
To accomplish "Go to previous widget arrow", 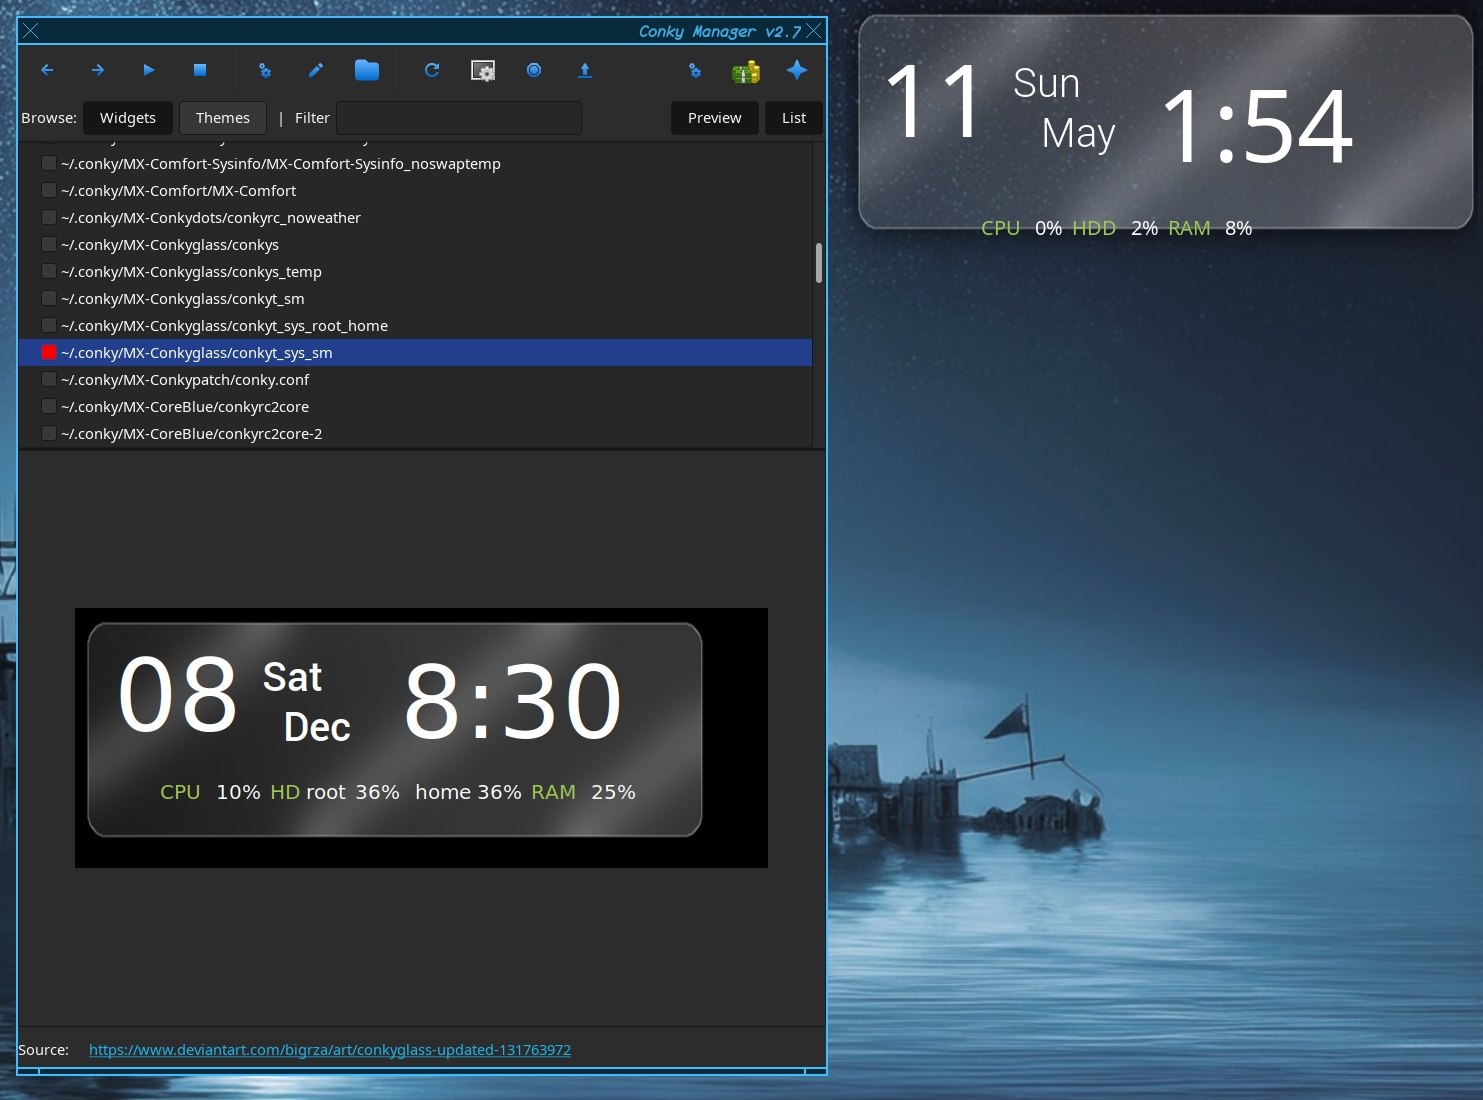I will [x=47, y=70].
